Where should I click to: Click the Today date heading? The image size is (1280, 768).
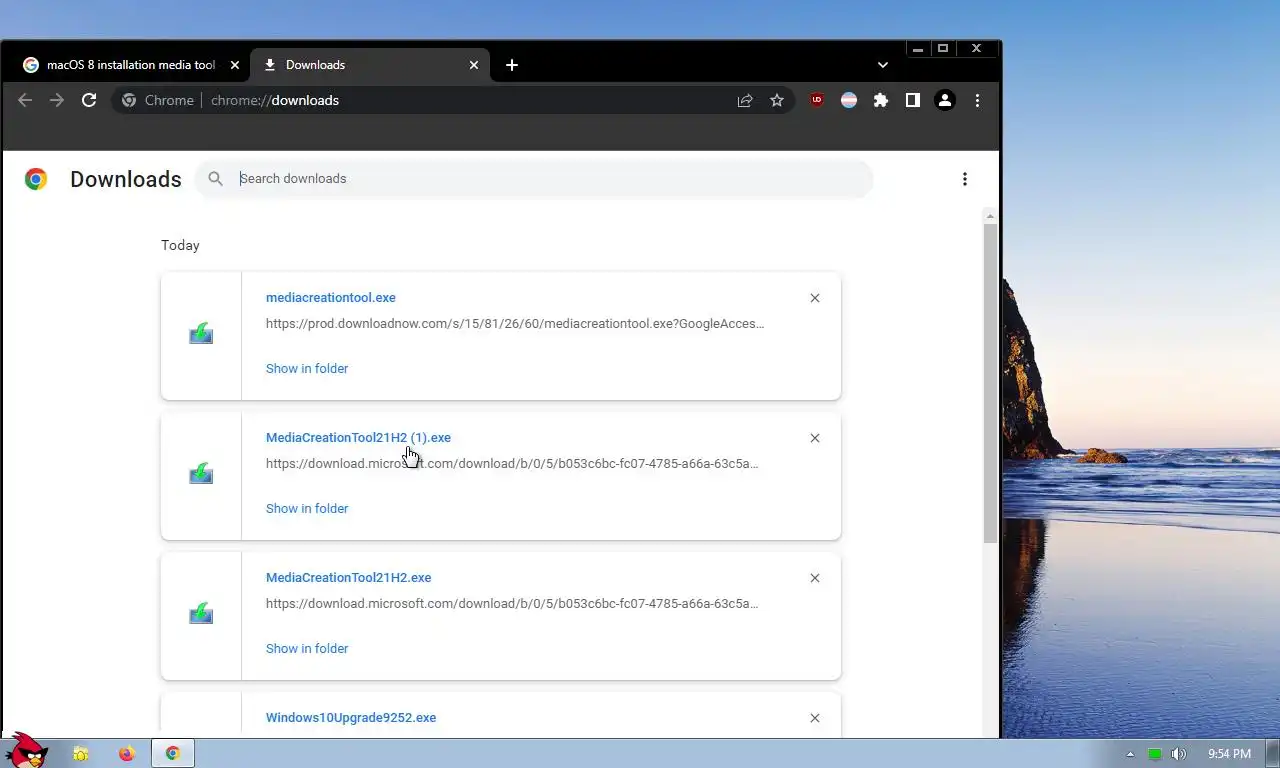180,245
